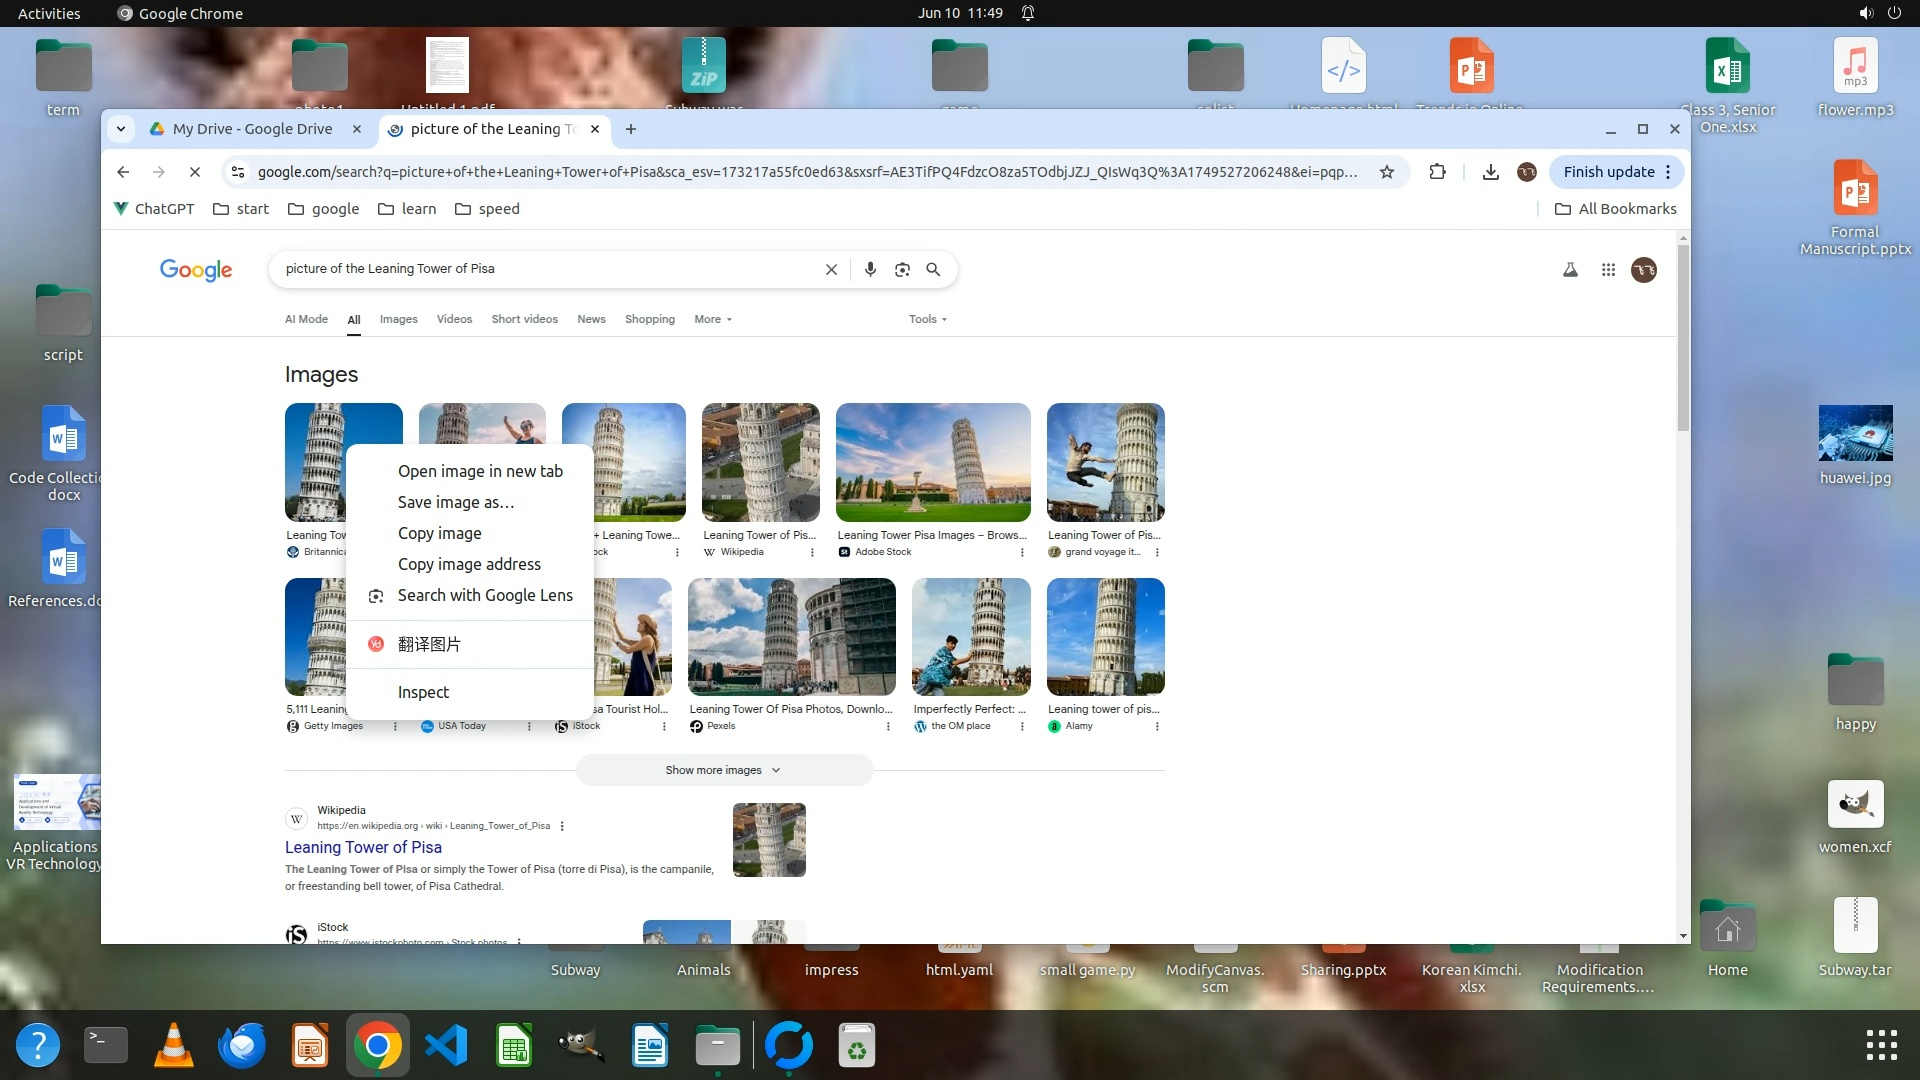Open Search by image camera icon

[x=902, y=269]
